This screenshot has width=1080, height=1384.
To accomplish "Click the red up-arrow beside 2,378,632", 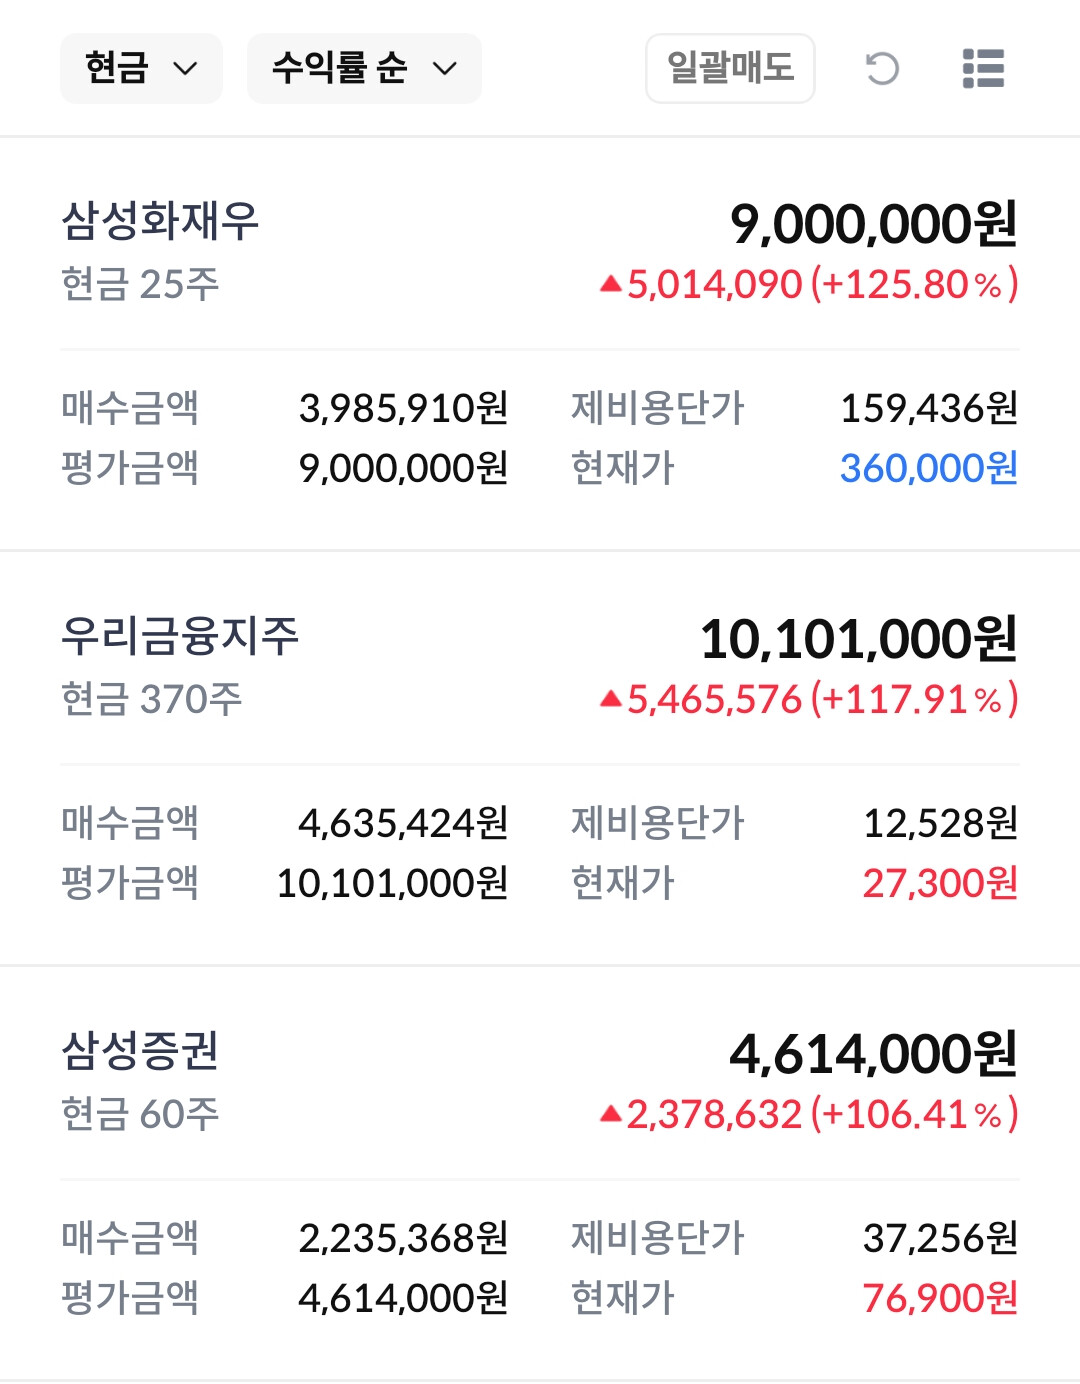I will click(610, 1115).
